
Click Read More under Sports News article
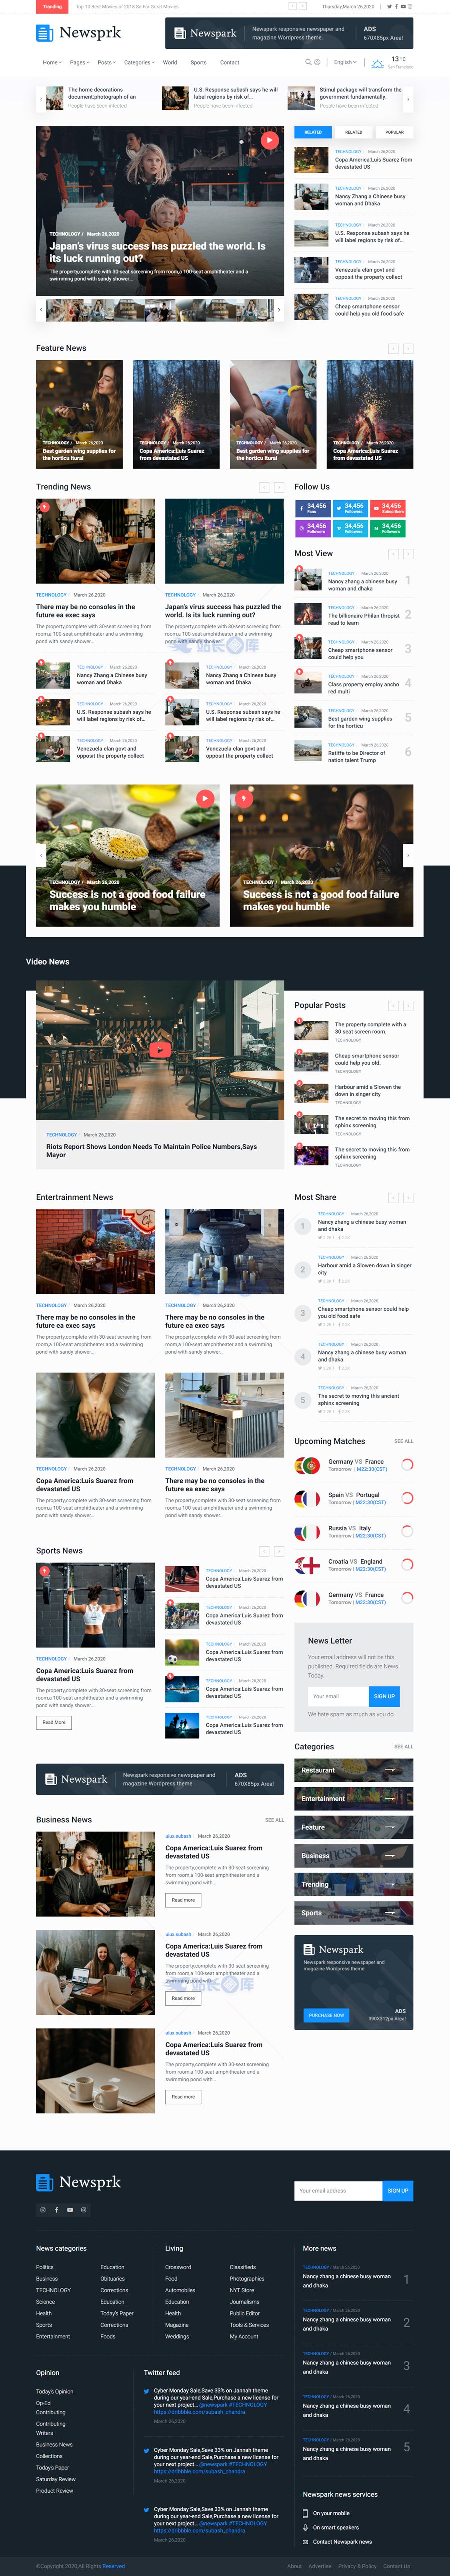coord(54,1722)
